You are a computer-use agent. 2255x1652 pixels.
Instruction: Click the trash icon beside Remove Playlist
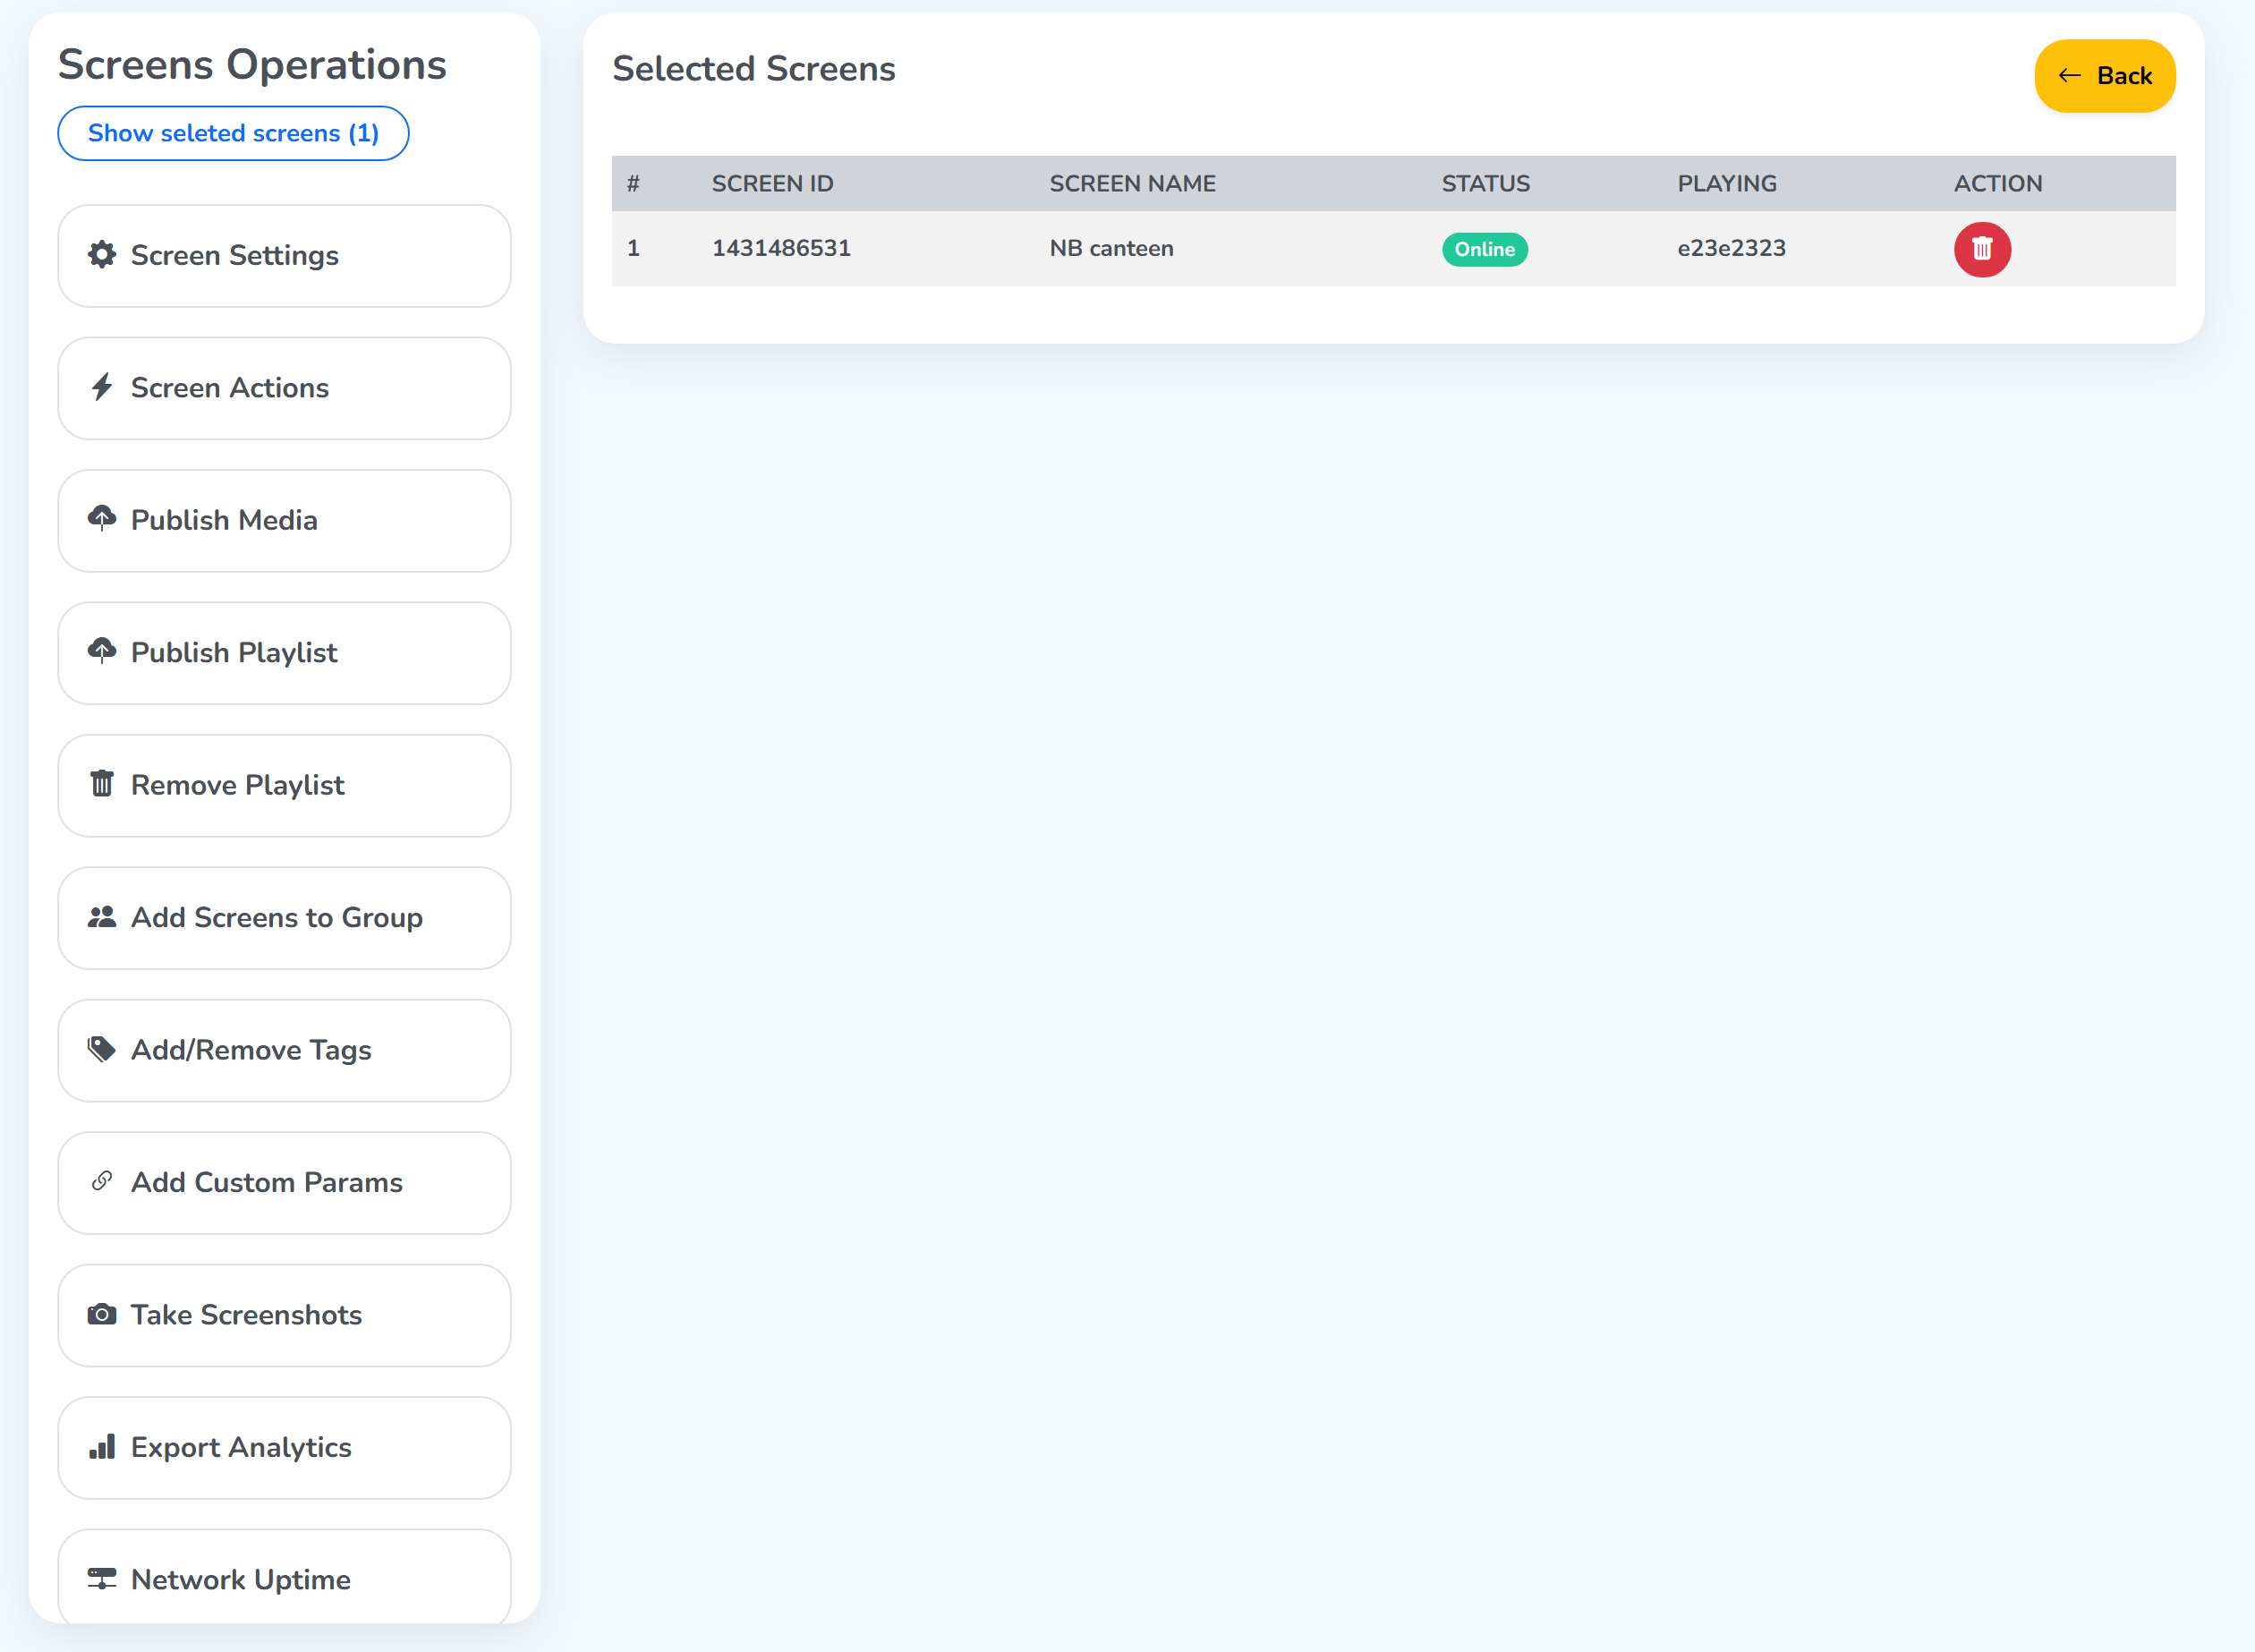[102, 784]
